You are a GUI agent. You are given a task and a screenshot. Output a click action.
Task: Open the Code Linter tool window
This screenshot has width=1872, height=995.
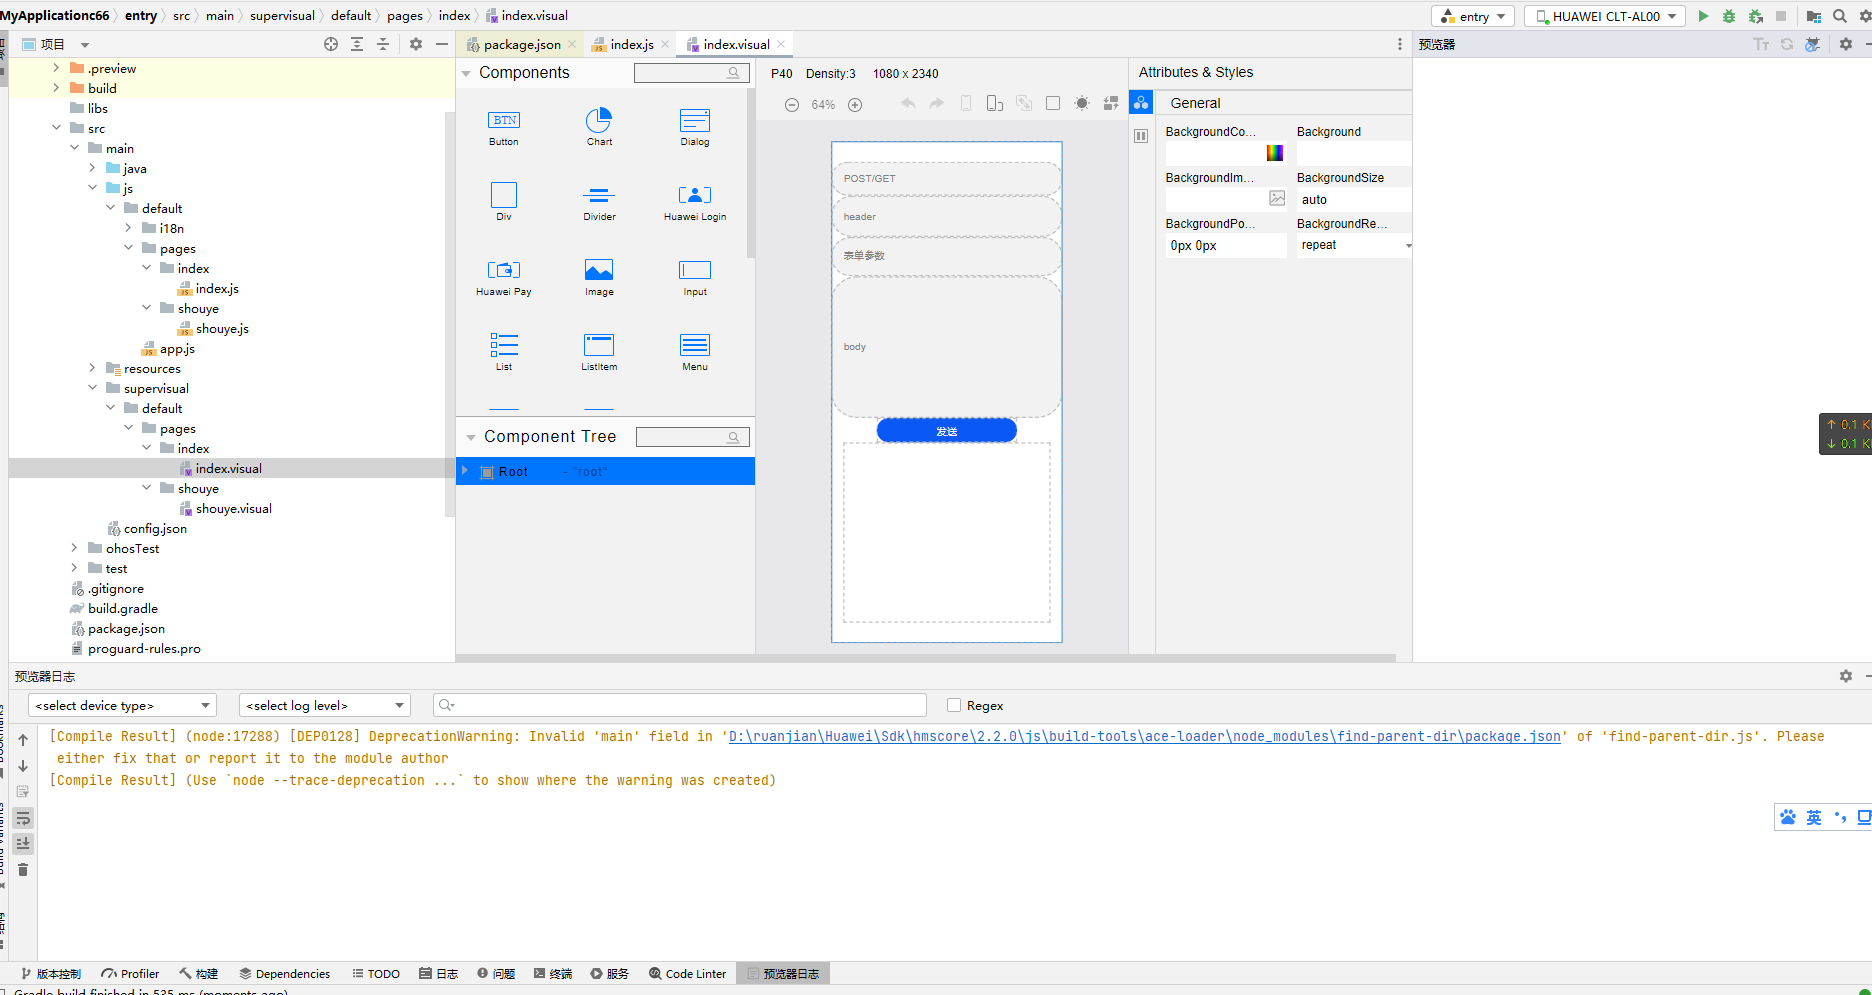coord(687,973)
